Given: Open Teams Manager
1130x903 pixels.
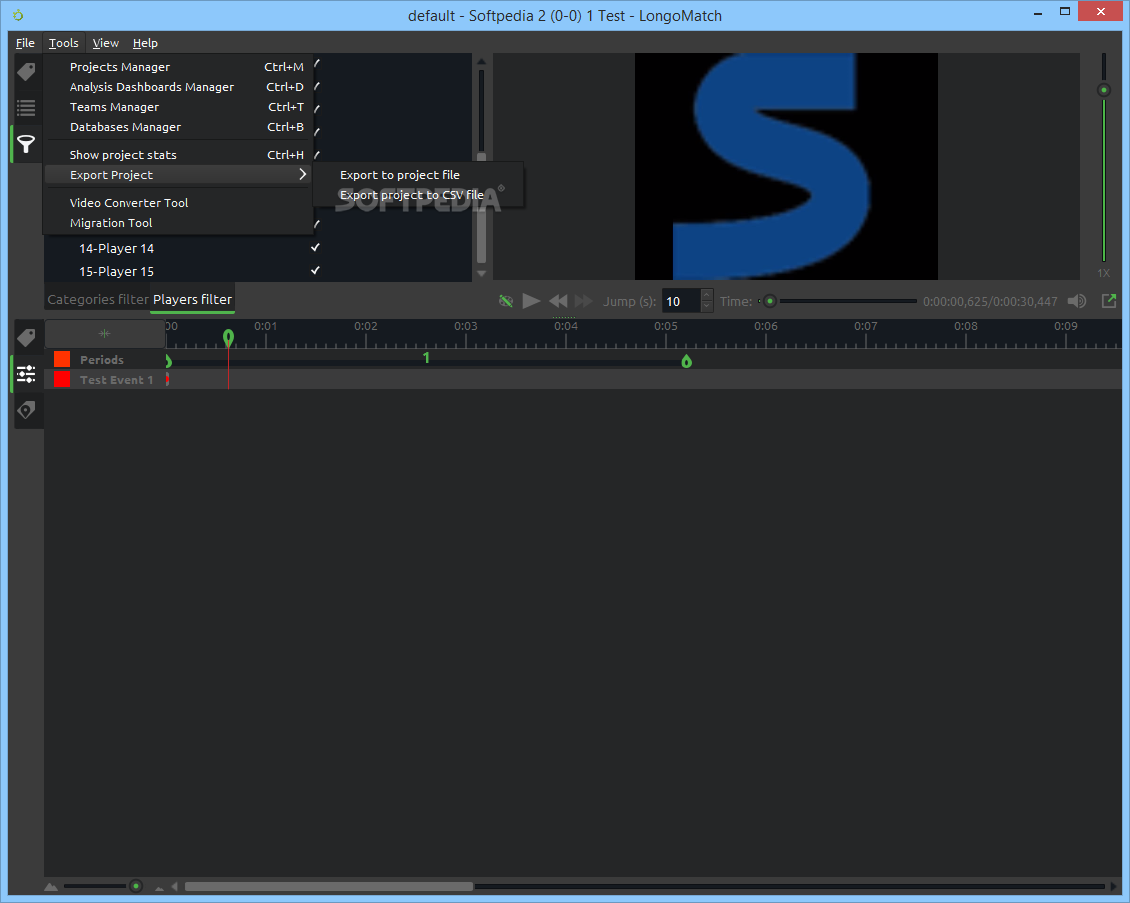Looking at the screenshot, I should [x=178, y=107].
